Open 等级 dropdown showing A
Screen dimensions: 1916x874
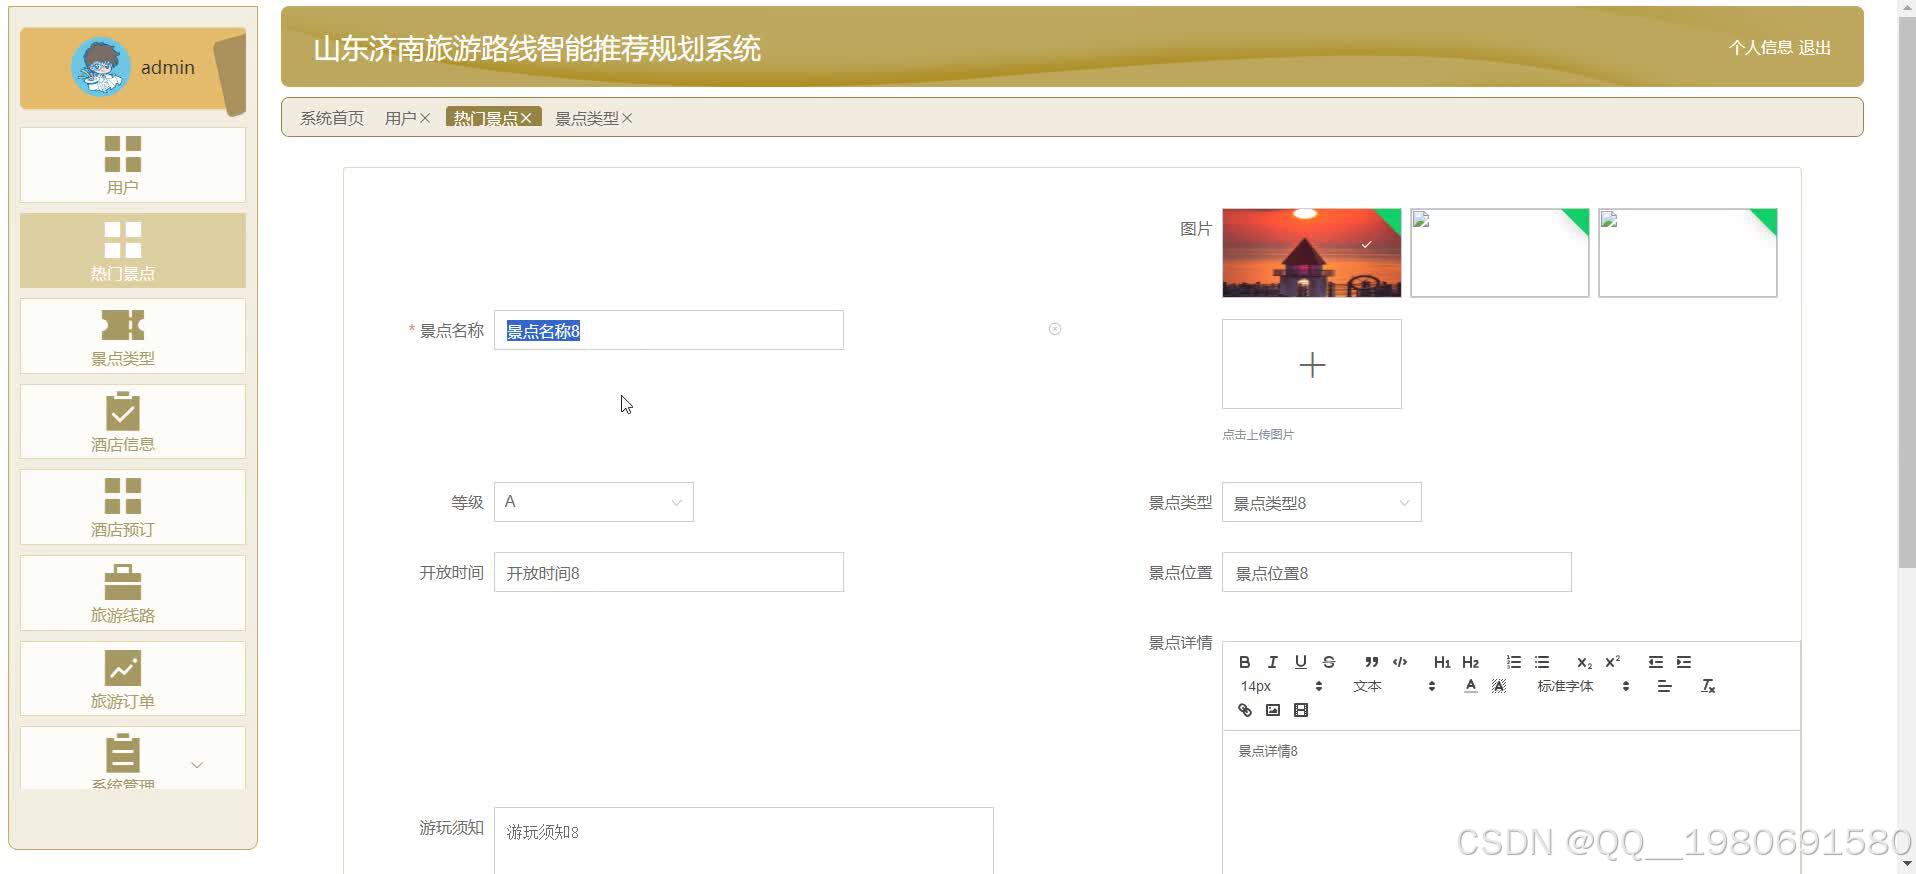[x=593, y=502]
